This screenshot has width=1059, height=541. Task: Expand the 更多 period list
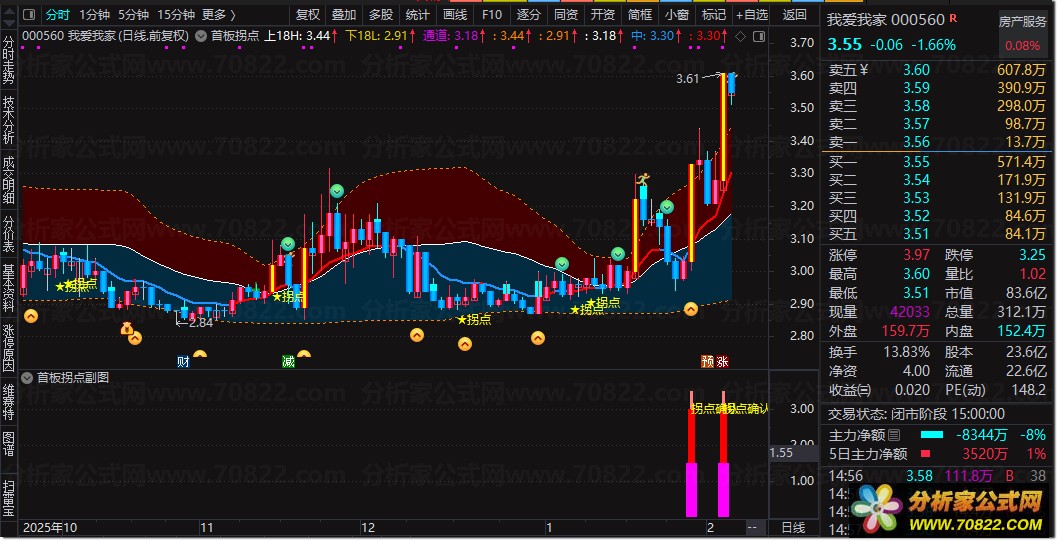[219, 14]
